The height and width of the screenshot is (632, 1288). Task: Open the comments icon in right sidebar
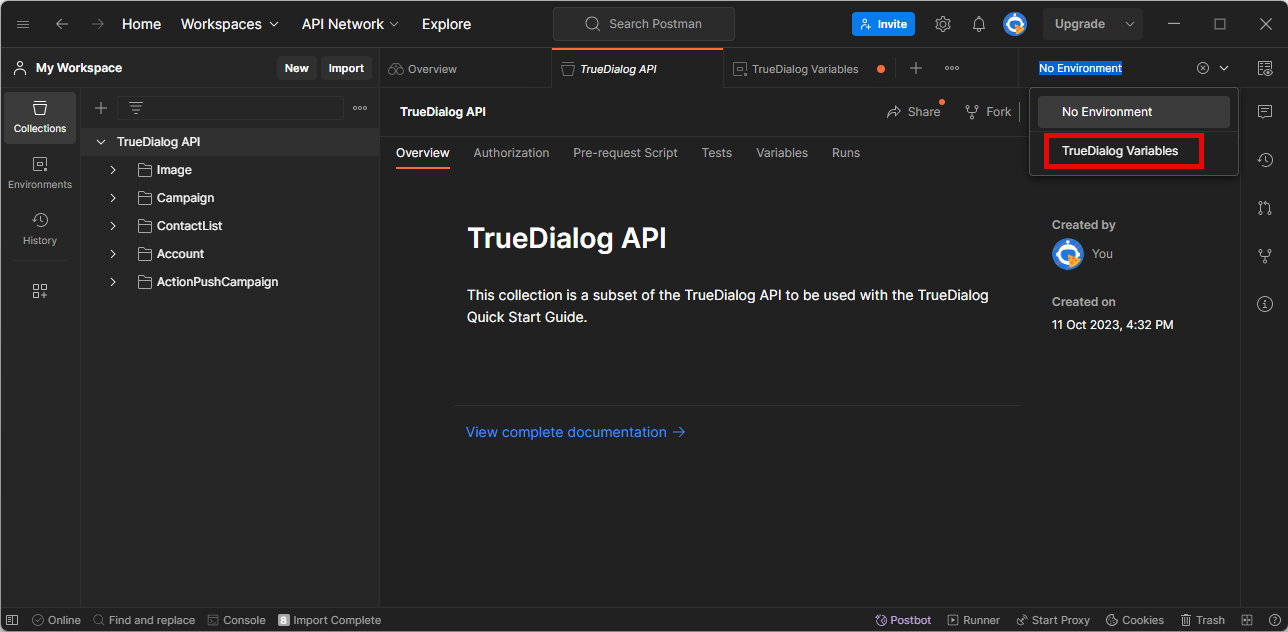1265,111
